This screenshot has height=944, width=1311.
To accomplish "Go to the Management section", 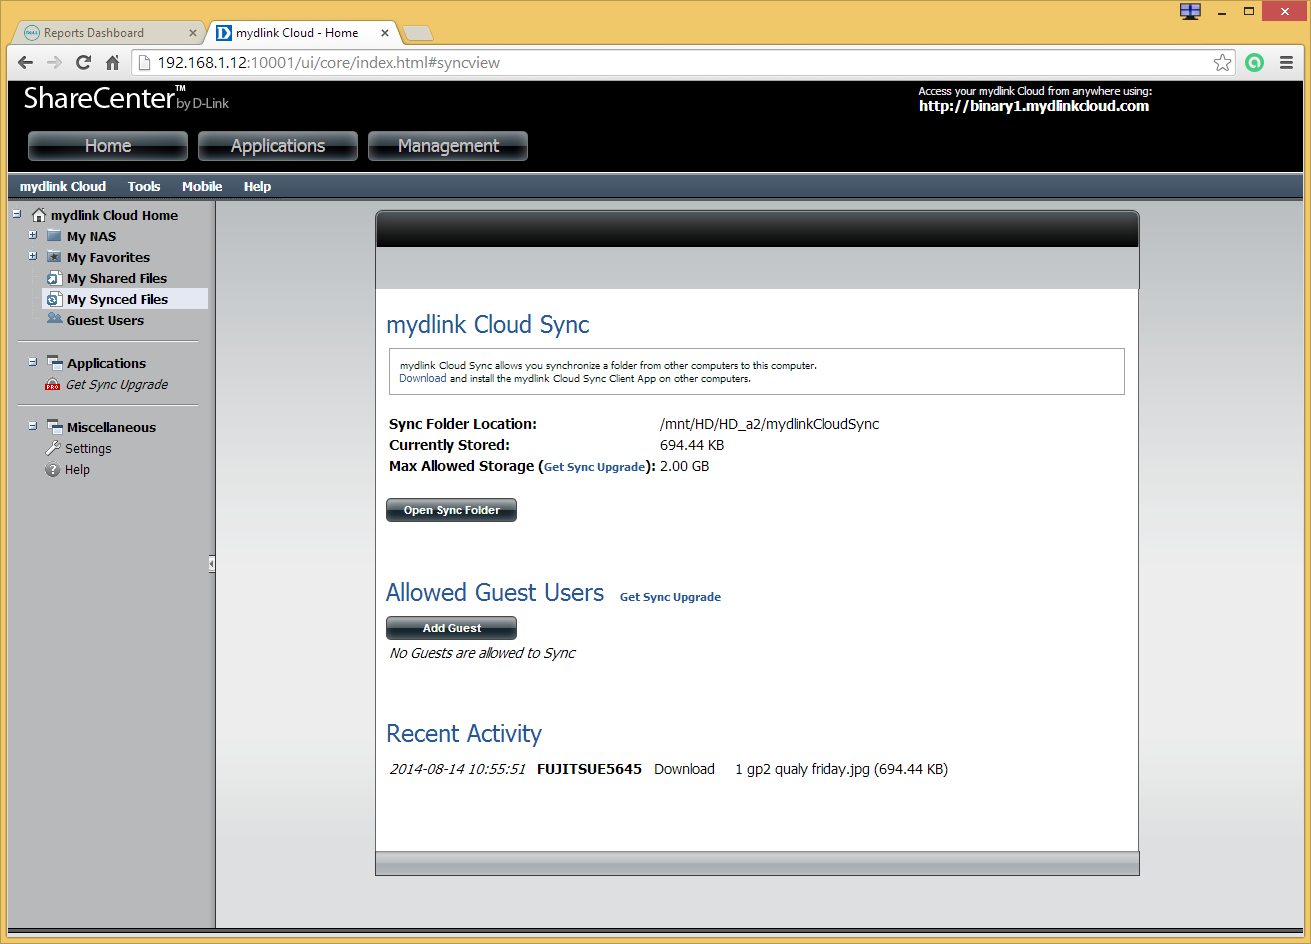I will (x=448, y=146).
